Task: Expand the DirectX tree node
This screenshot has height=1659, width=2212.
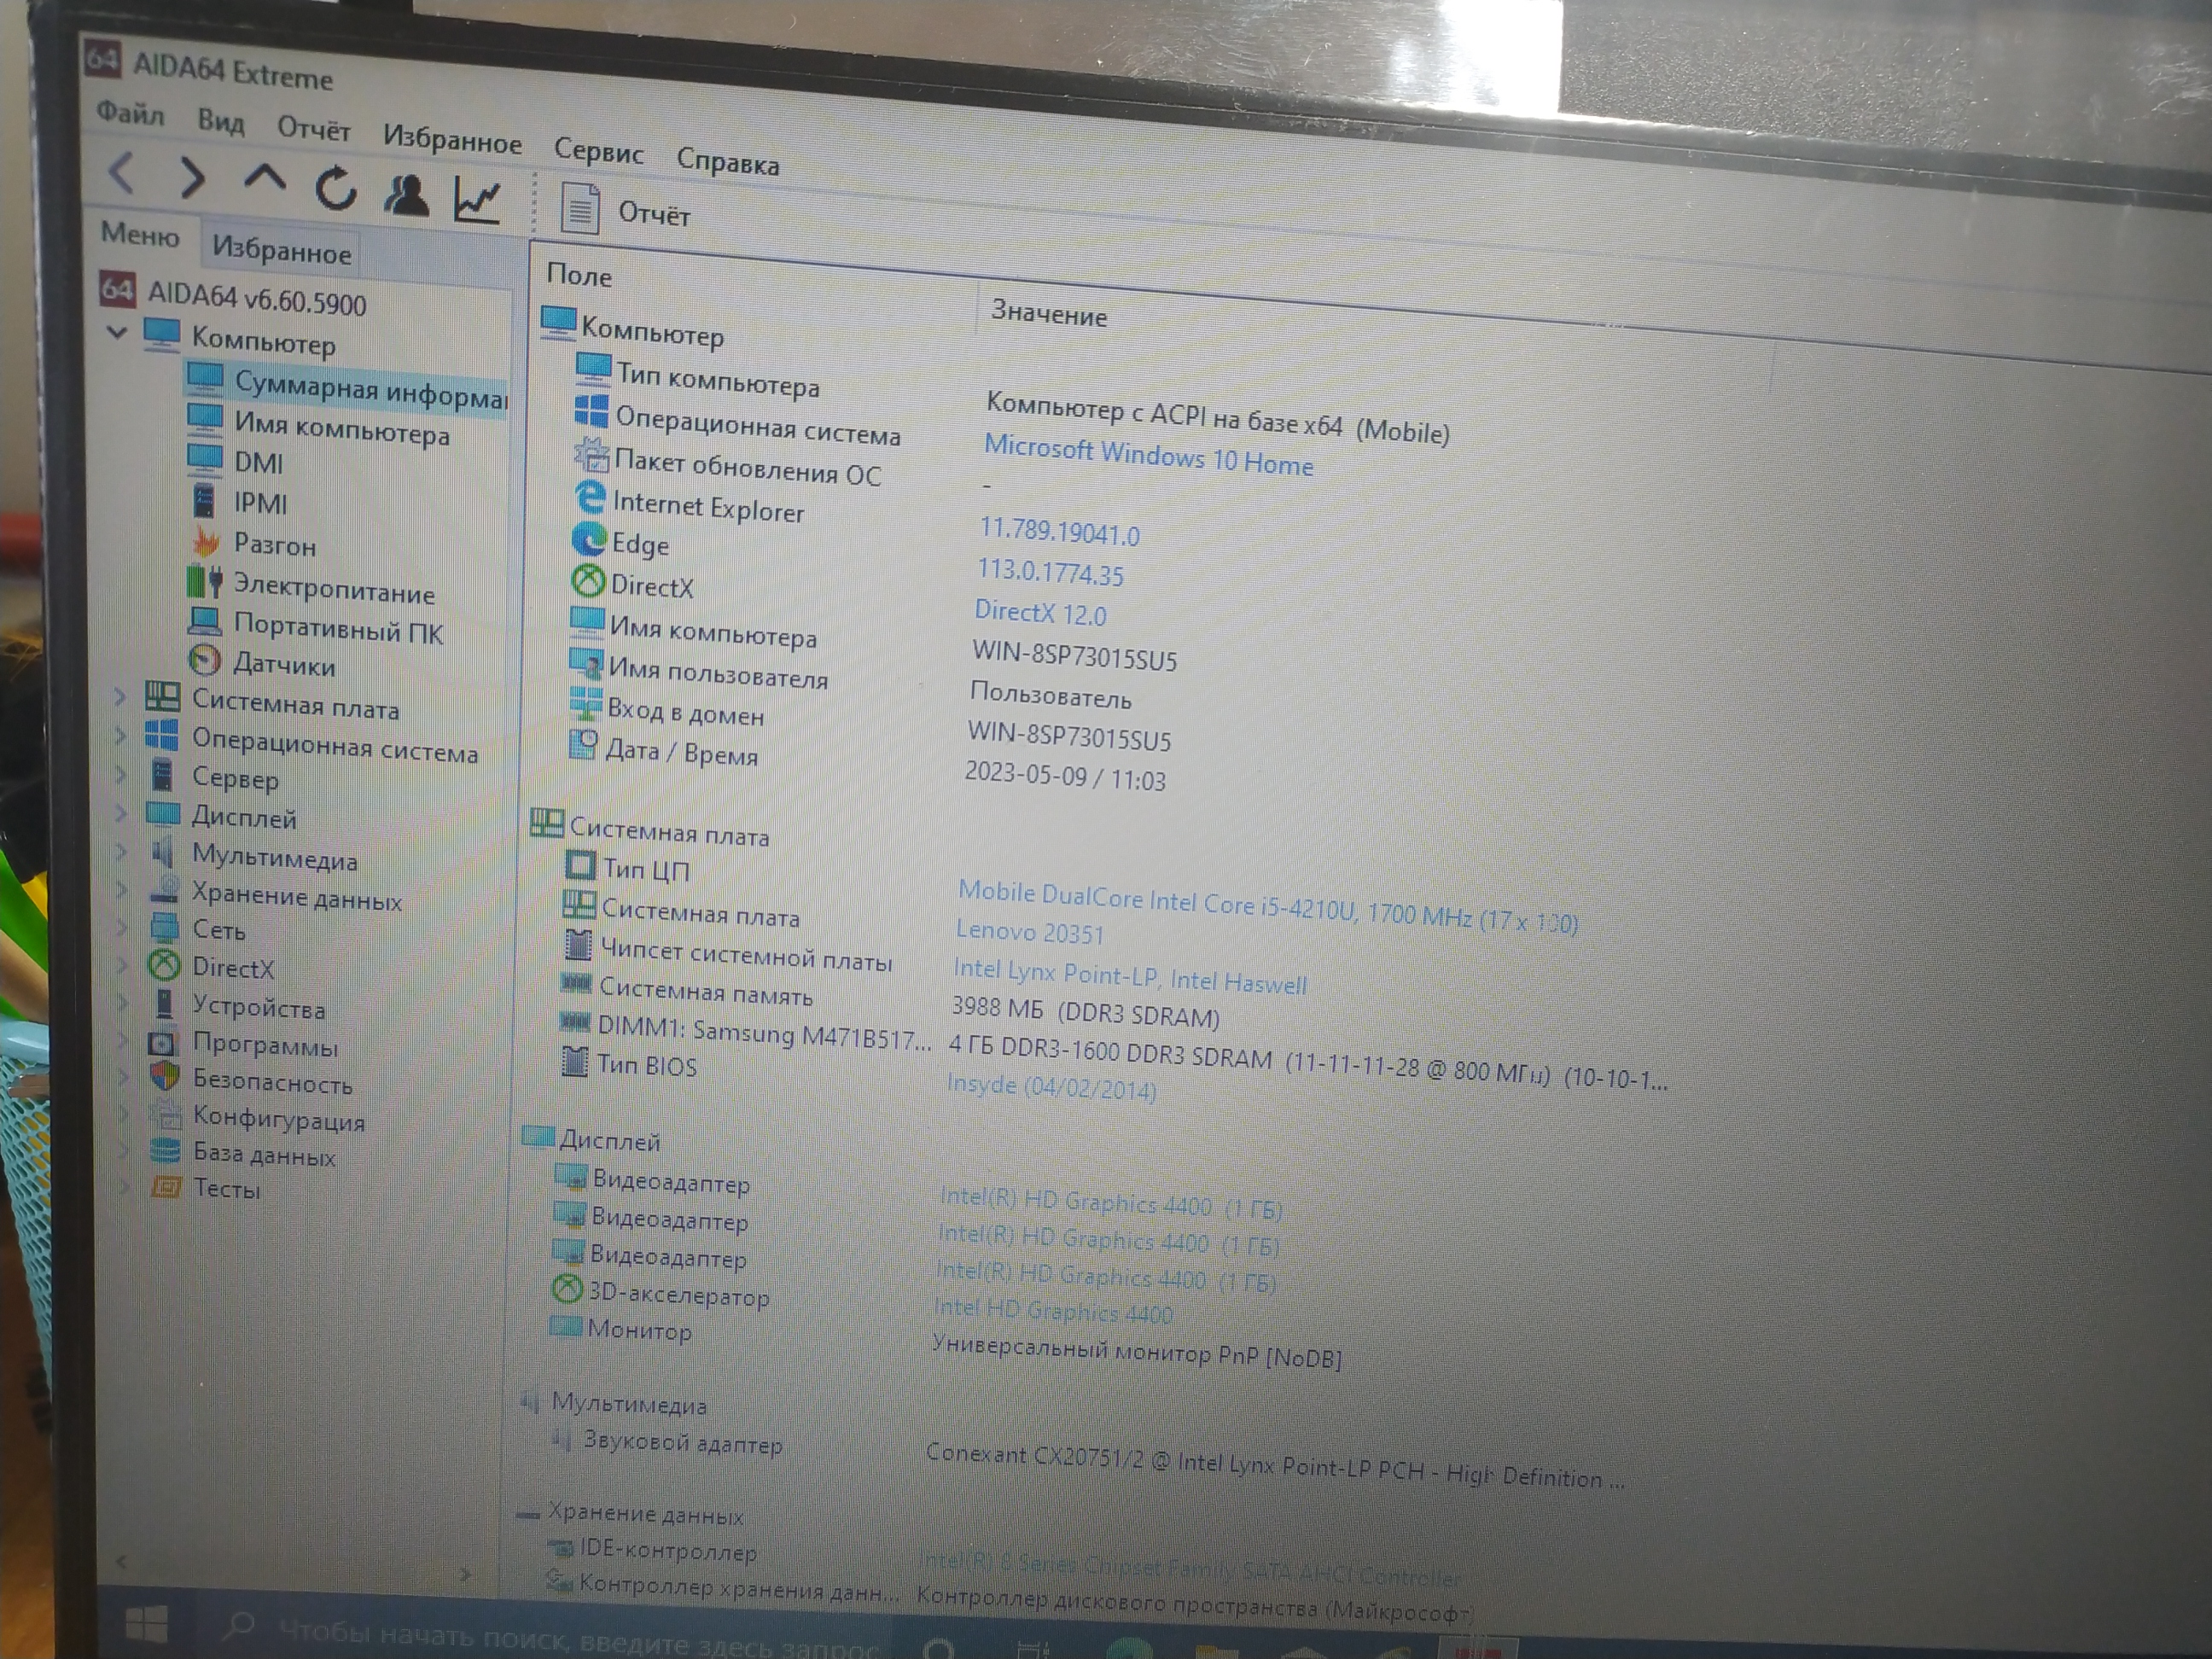Action: 122,965
